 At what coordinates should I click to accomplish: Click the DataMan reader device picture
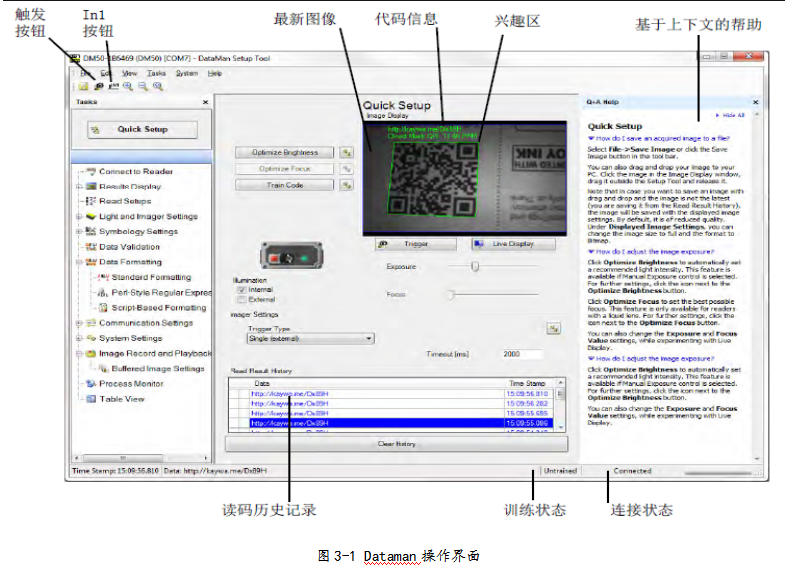(x=291, y=256)
